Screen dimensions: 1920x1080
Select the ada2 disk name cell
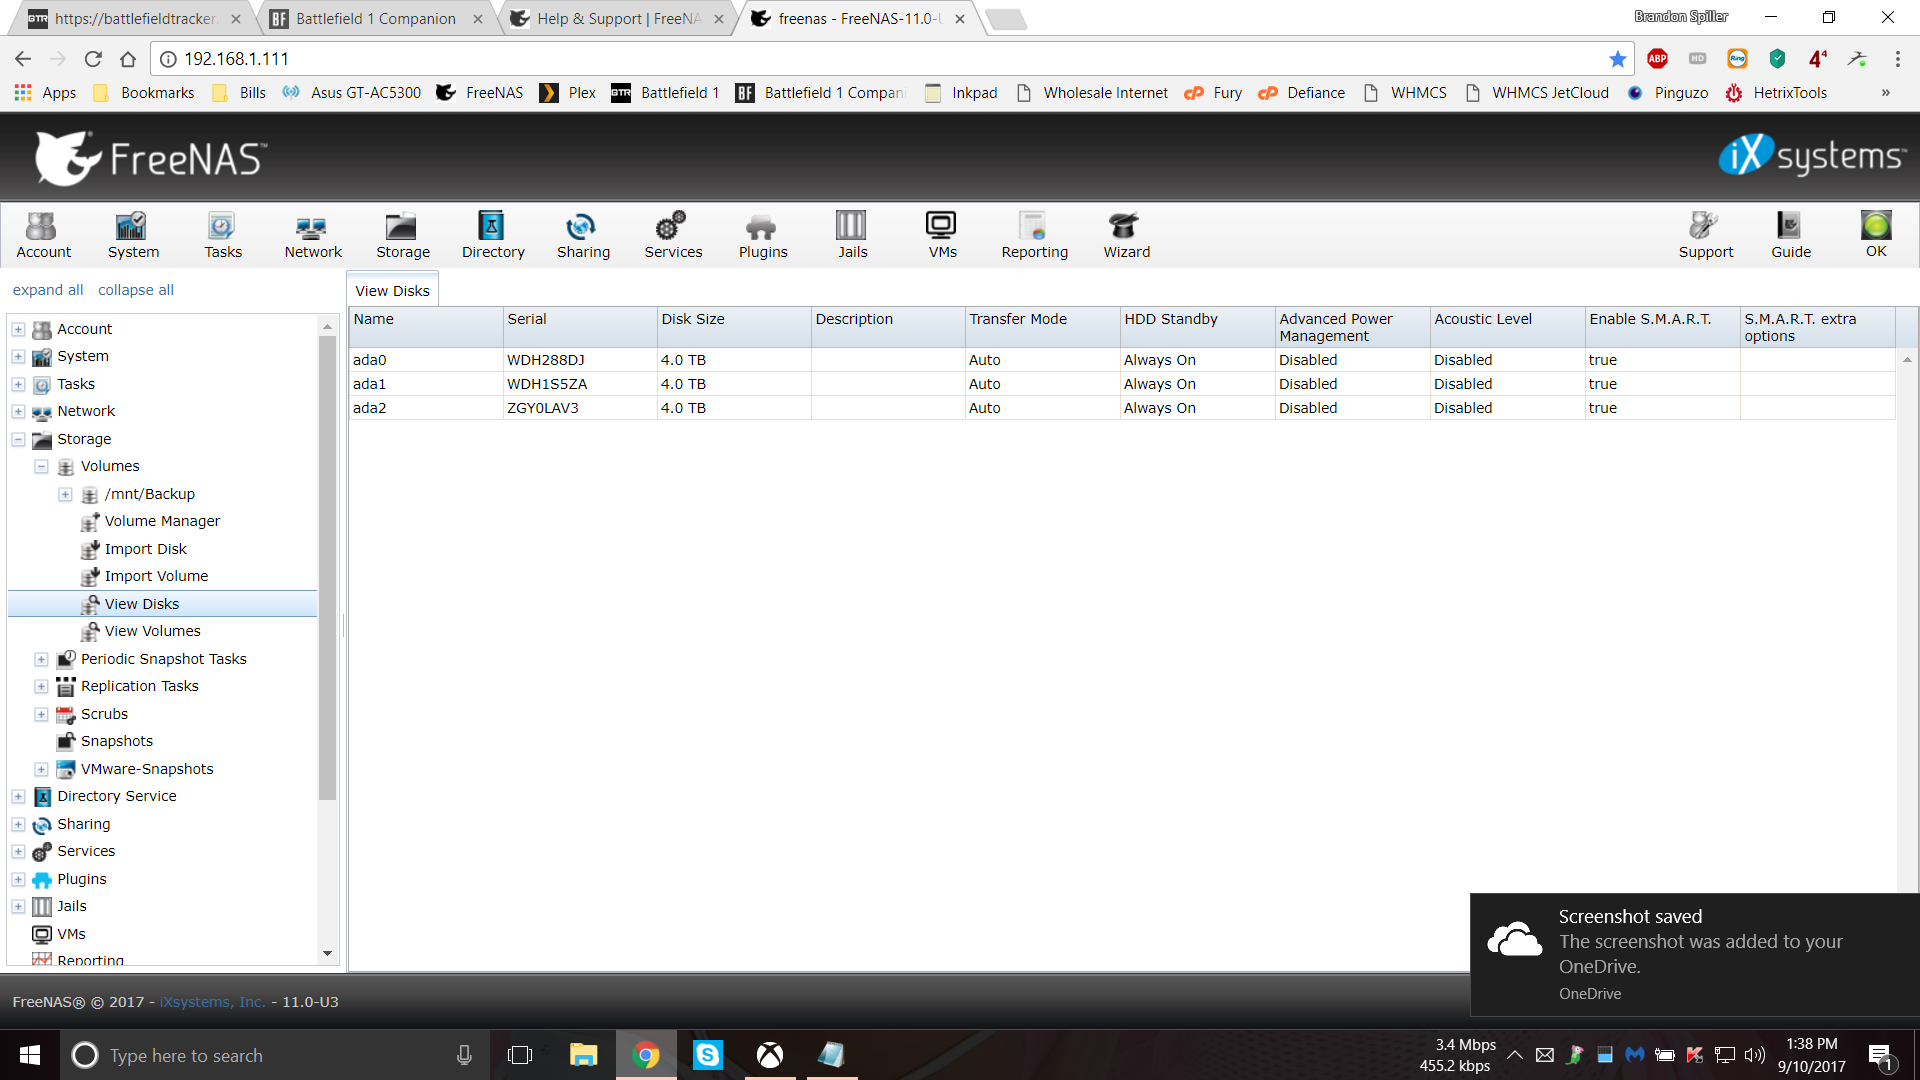click(426, 408)
